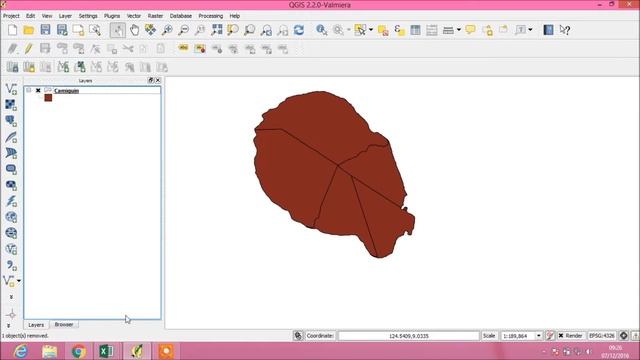Undock the Layers panel with the float button
This screenshot has height=360, width=640.
tap(151, 80)
